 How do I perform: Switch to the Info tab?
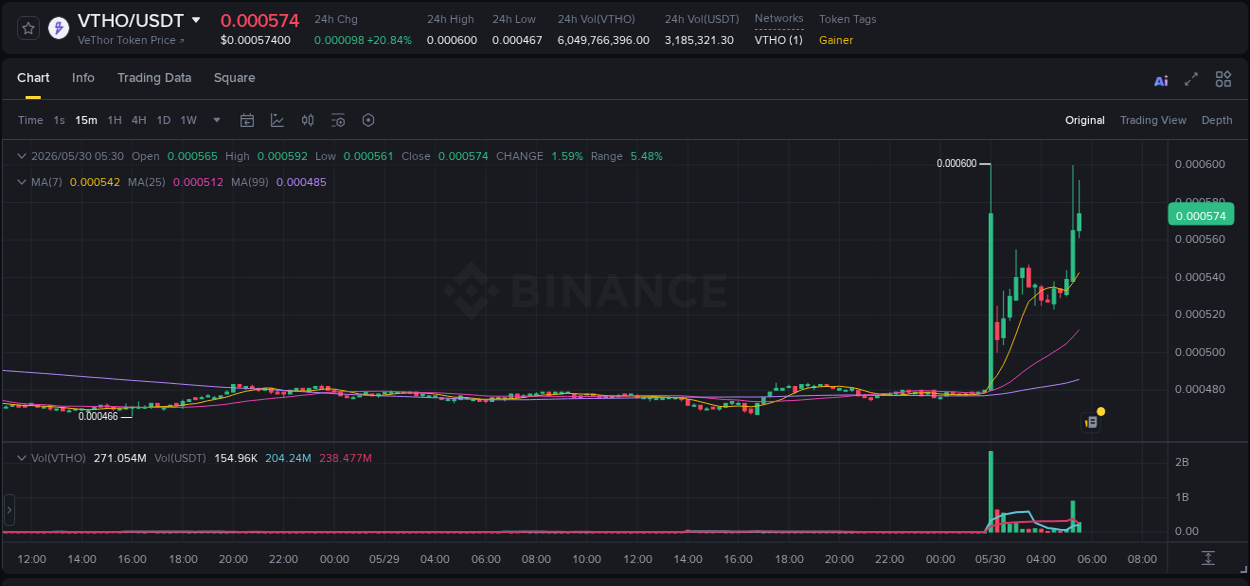[83, 78]
